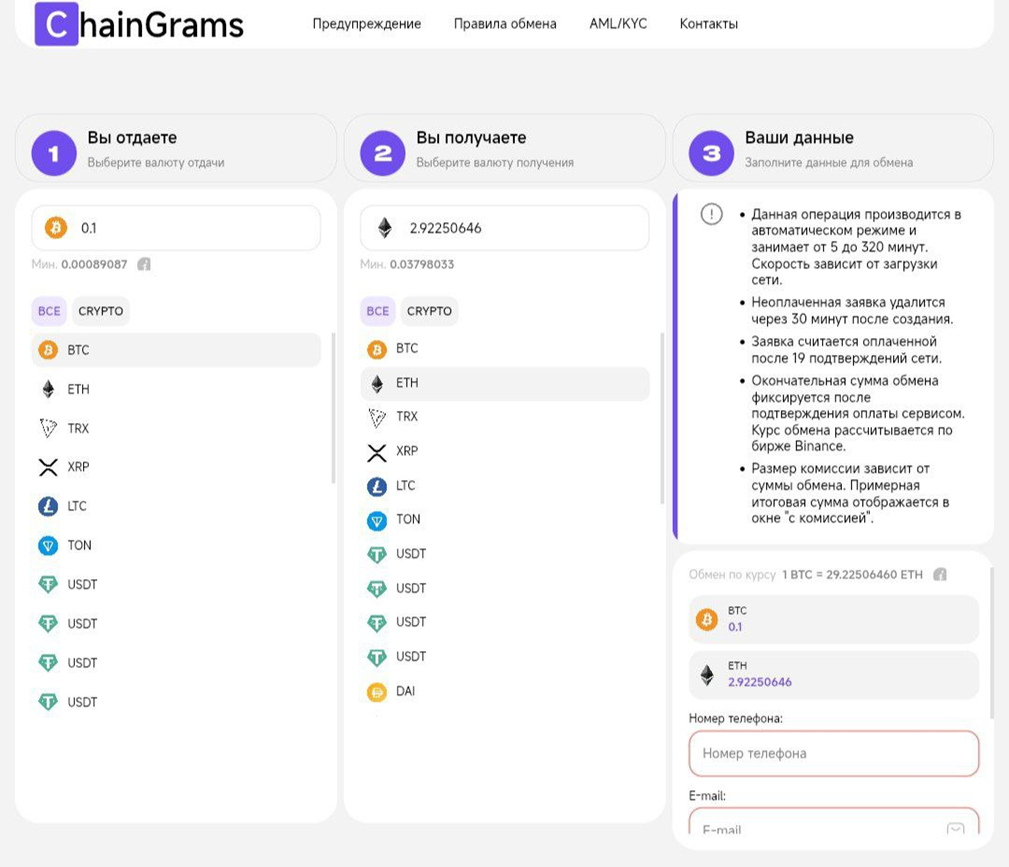
Task: Choose LTC as the currency to give
Action: point(176,507)
